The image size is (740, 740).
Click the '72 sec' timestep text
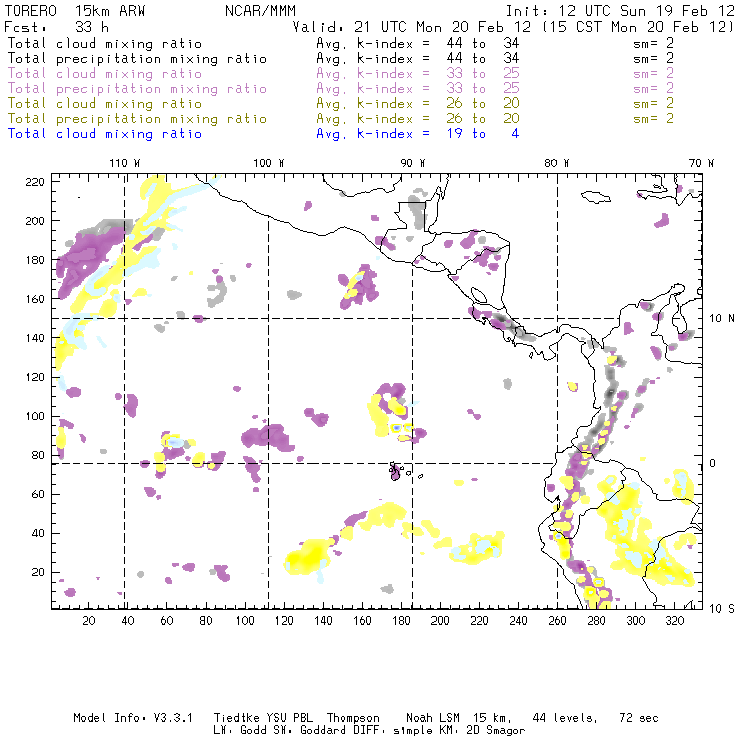[639, 718]
